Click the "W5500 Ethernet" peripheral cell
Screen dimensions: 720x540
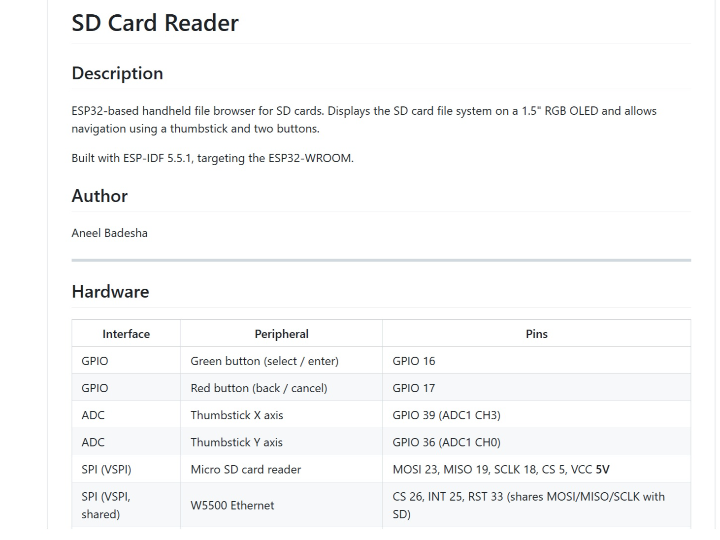232,505
